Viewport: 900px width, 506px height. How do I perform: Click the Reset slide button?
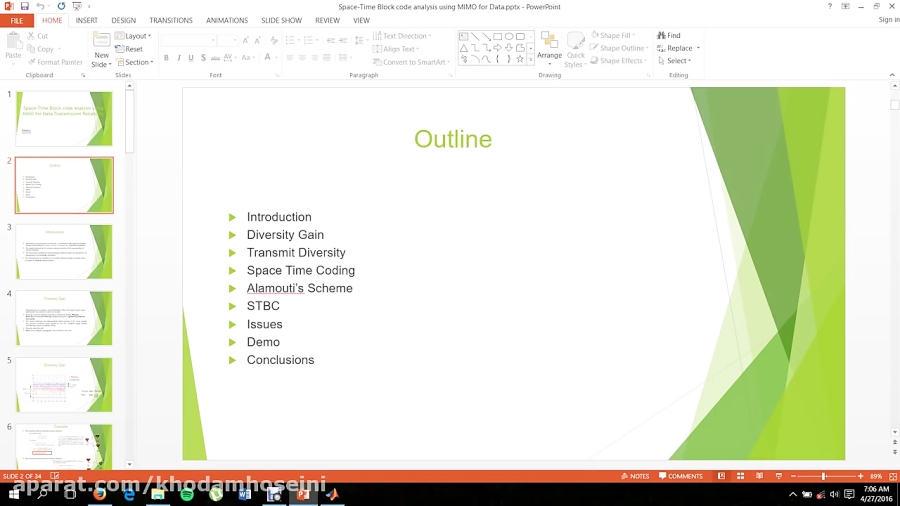pyautogui.click(x=133, y=49)
